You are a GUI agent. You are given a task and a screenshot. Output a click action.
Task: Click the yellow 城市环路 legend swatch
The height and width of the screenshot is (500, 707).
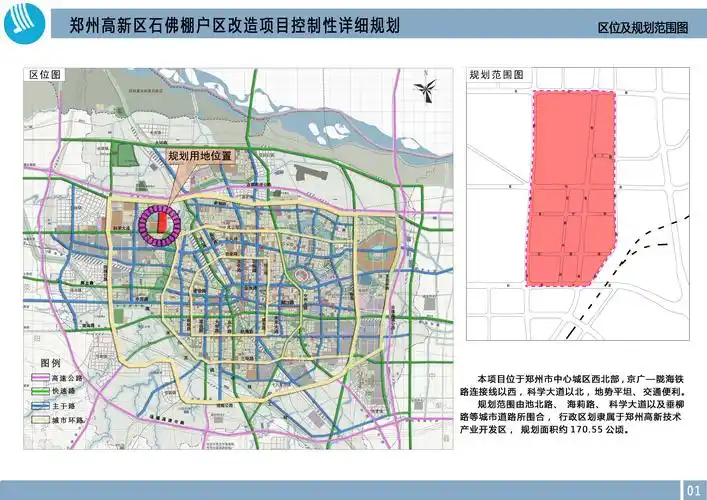click(x=40, y=420)
